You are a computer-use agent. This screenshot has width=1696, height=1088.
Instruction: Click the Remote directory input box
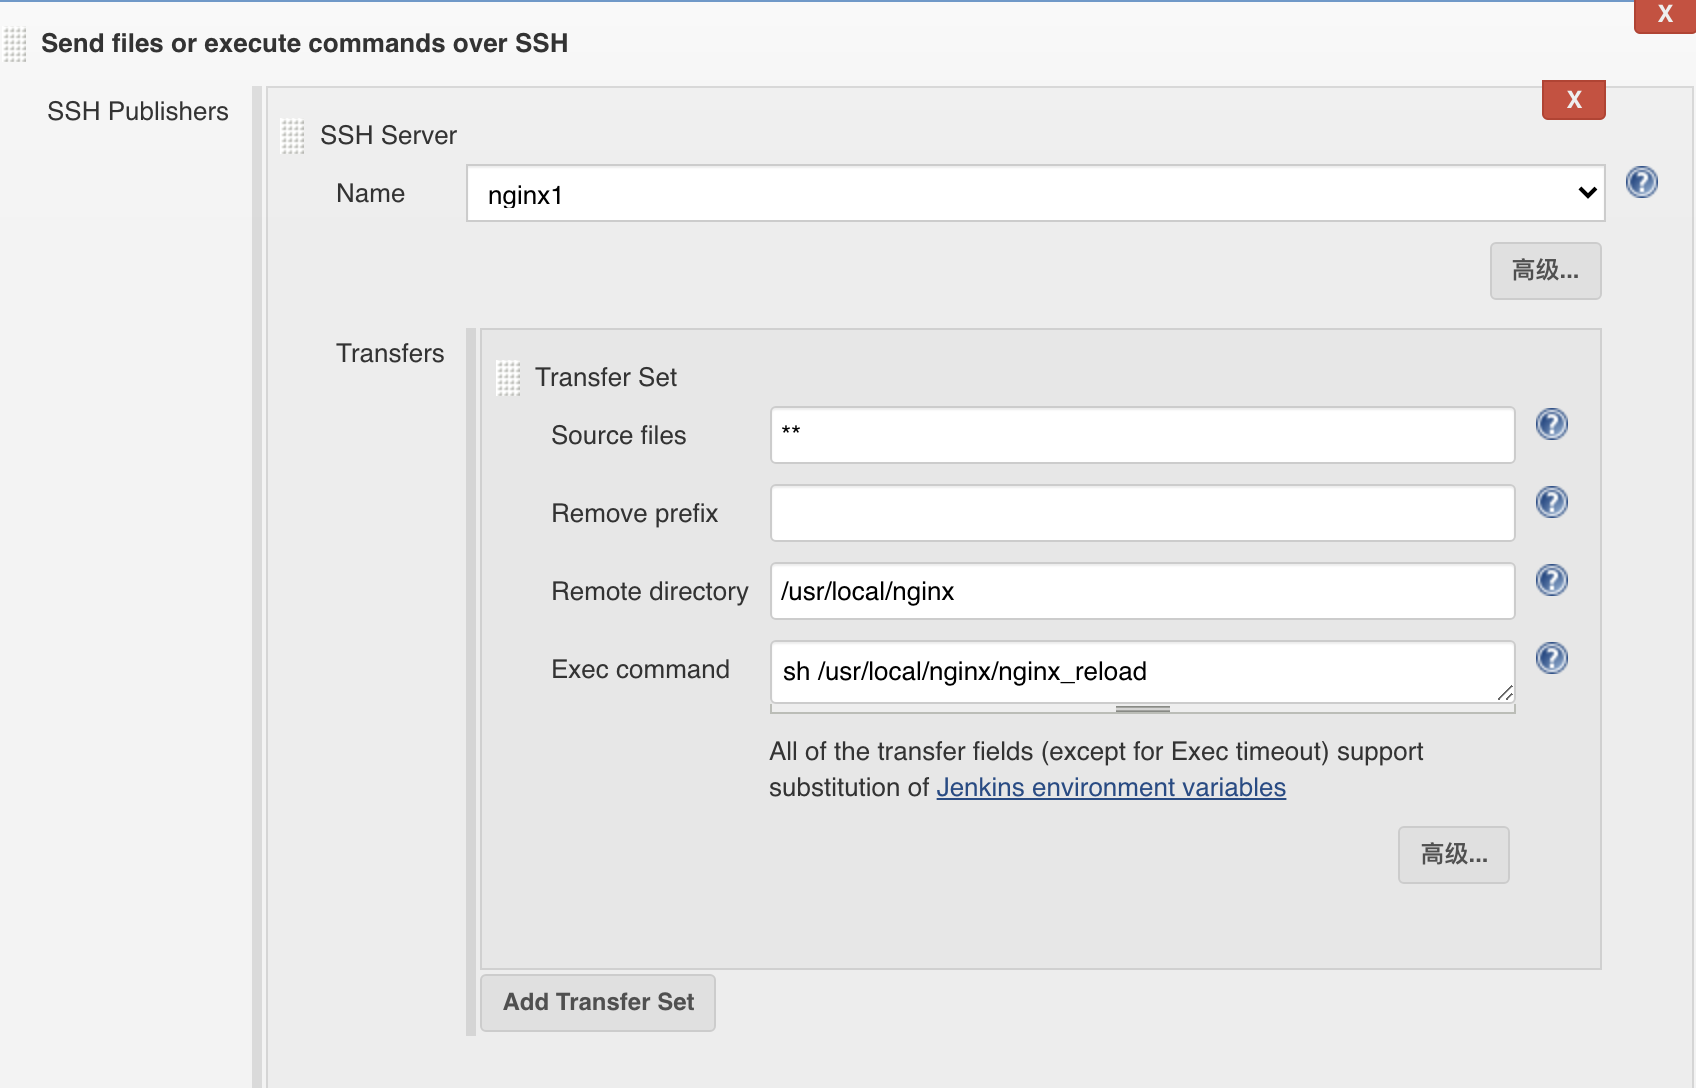[x=1142, y=591]
